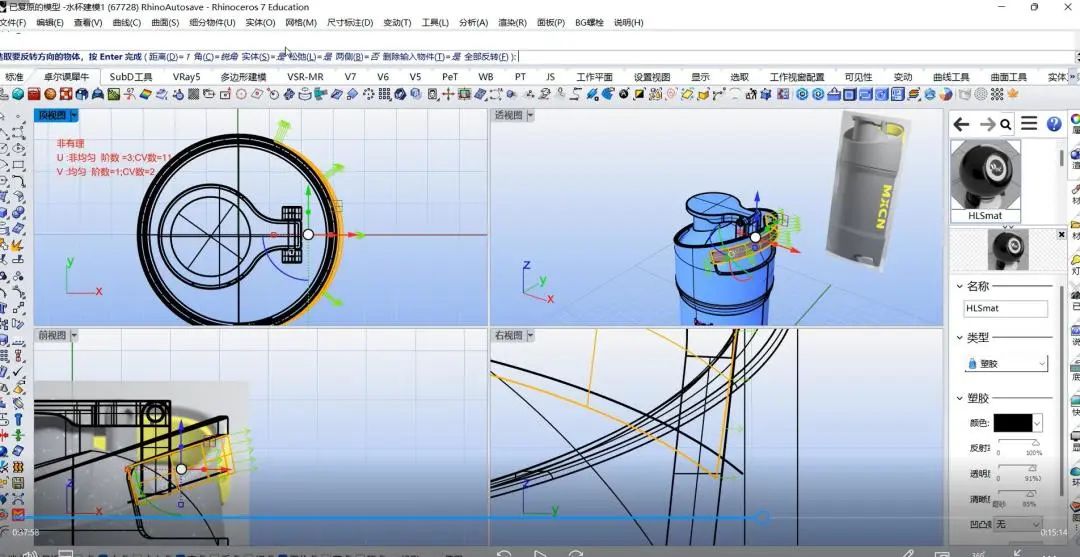Close the material preview with the X

pos(1062,235)
